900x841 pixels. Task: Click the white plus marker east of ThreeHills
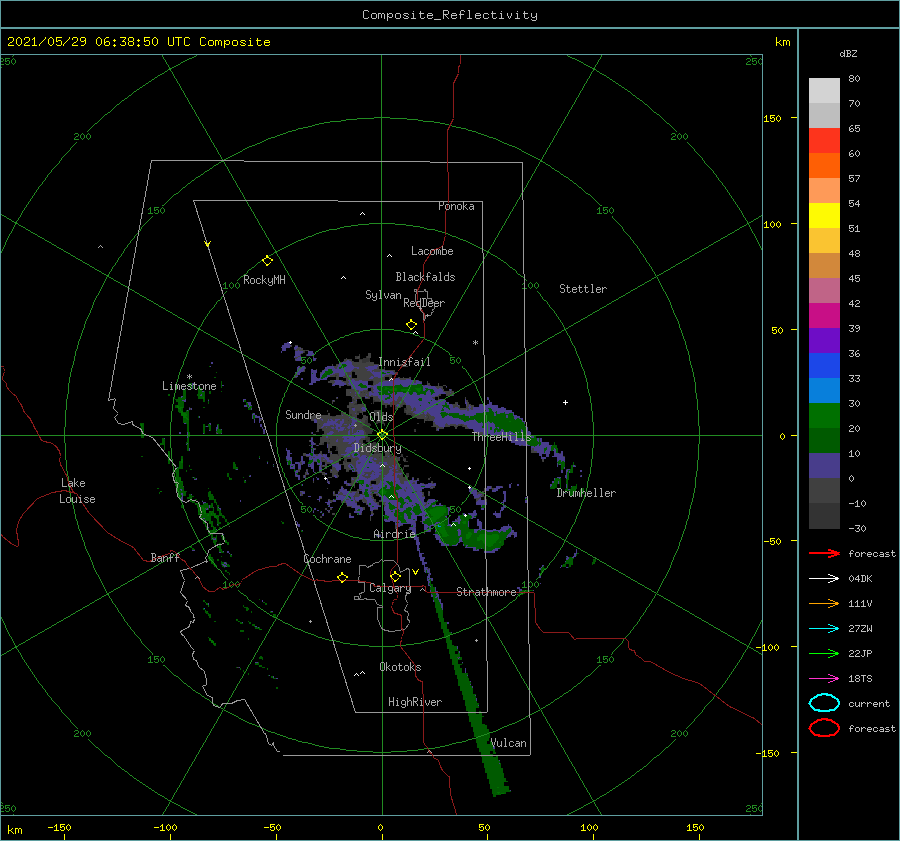565,402
